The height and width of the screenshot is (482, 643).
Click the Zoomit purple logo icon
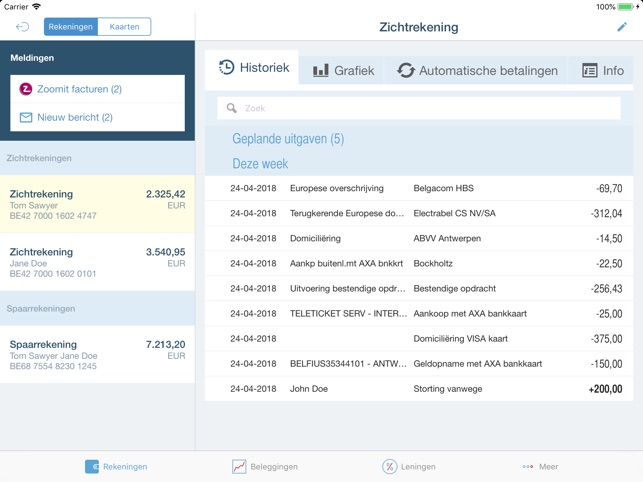(26, 89)
